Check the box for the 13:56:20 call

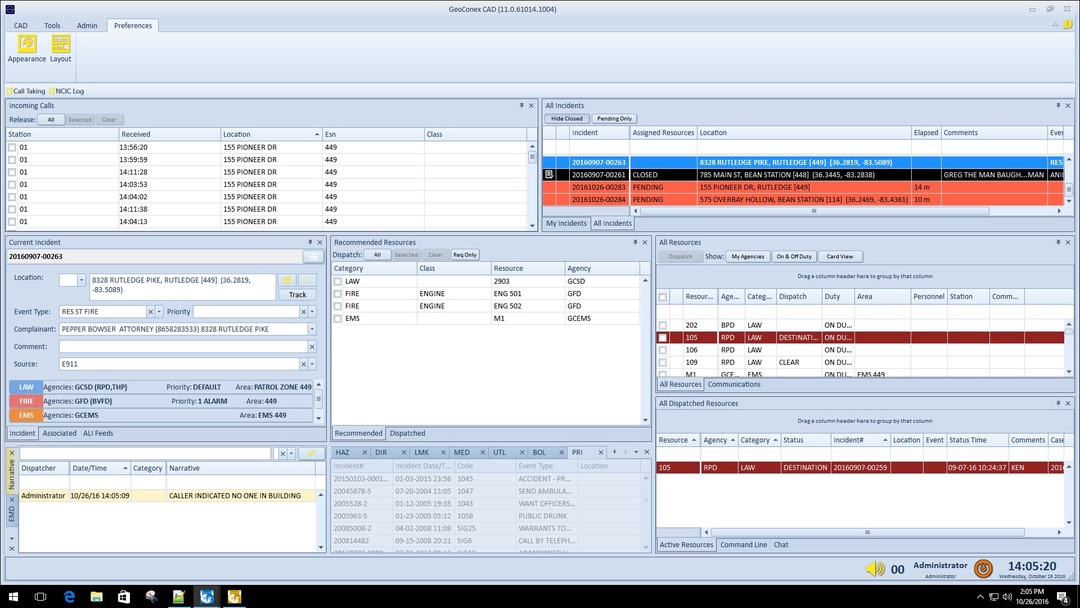coord(12,147)
